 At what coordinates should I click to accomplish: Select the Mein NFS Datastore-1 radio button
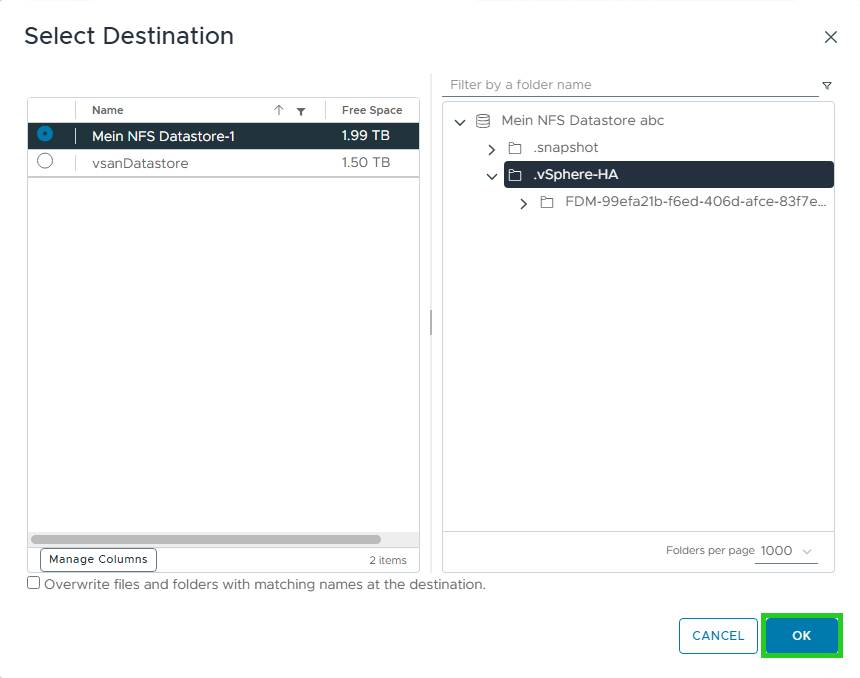(45, 134)
